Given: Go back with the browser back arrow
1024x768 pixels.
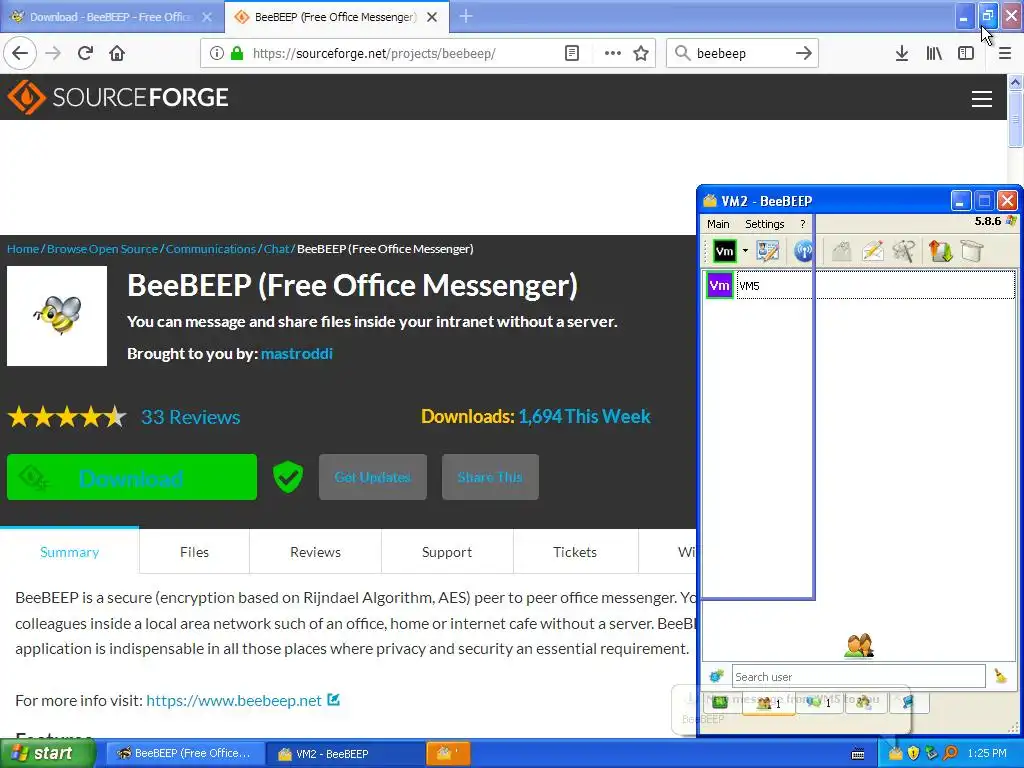Looking at the screenshot, I should tap(20, 53).
